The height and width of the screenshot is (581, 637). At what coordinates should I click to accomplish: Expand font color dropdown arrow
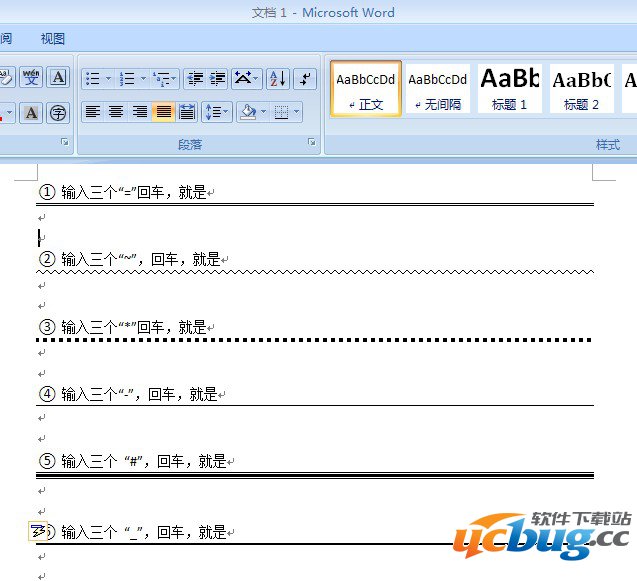[10, 113]
